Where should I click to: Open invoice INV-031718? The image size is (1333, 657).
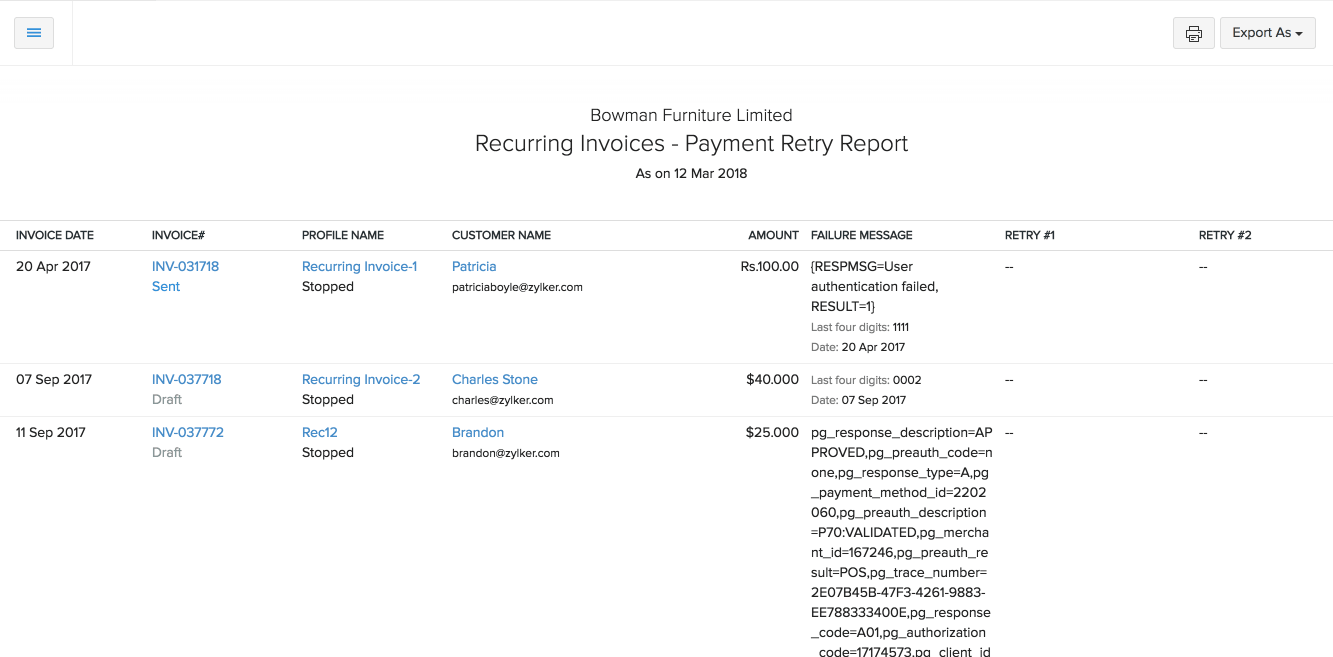coord(185,266)
